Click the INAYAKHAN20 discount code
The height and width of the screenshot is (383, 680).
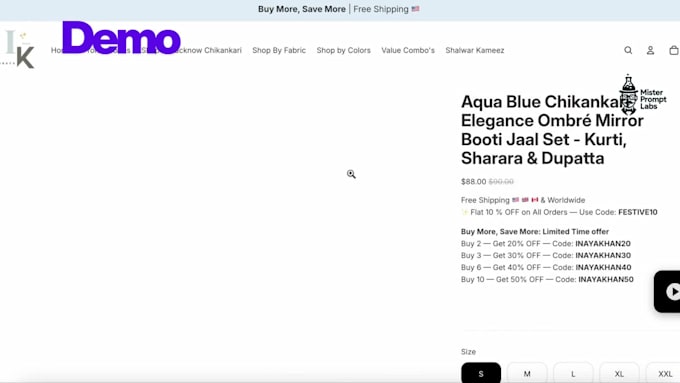[603, 244]
